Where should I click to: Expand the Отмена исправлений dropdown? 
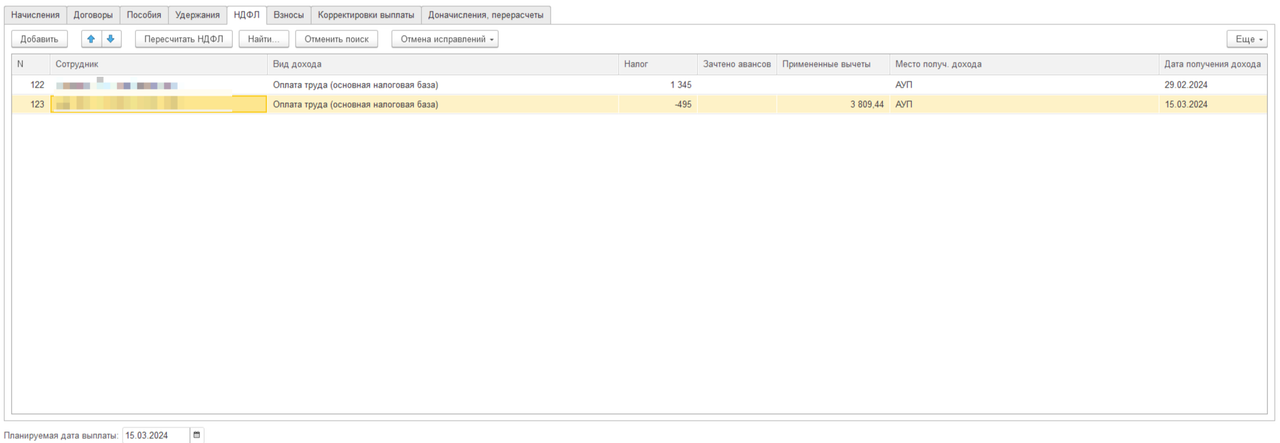click(445, 39)
